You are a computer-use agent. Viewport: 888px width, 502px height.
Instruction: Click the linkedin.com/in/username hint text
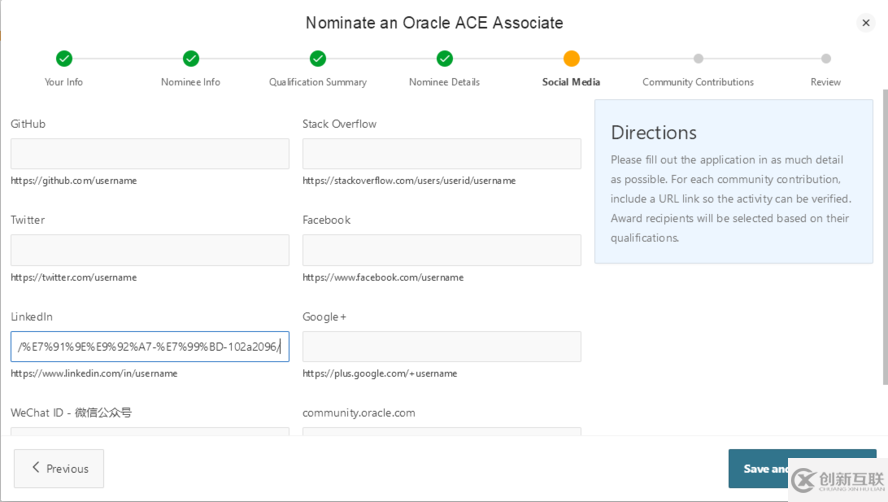click(94, 373)
